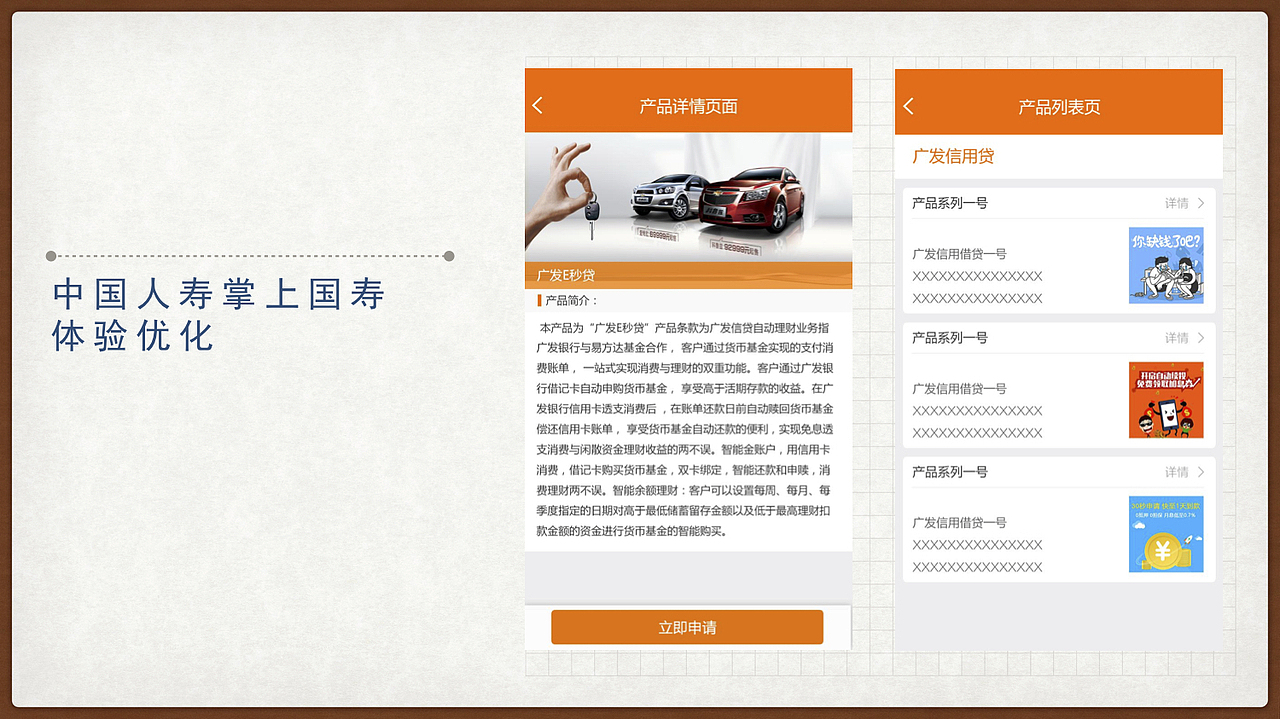1280x719 pixels.
Task: Click 广发信用借贷一号 in third card
Action: click(x=959, y=523)
